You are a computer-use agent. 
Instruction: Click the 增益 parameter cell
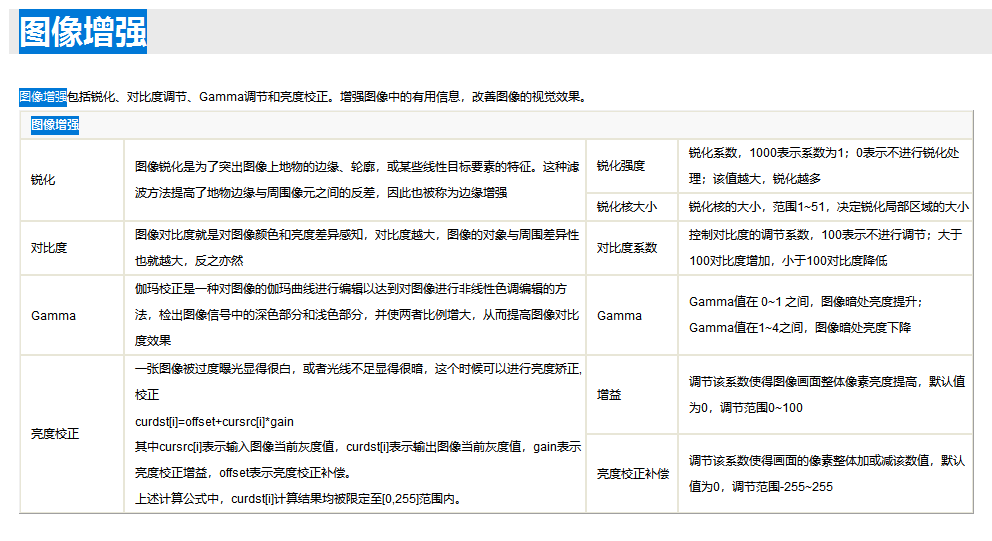(609, 395)
